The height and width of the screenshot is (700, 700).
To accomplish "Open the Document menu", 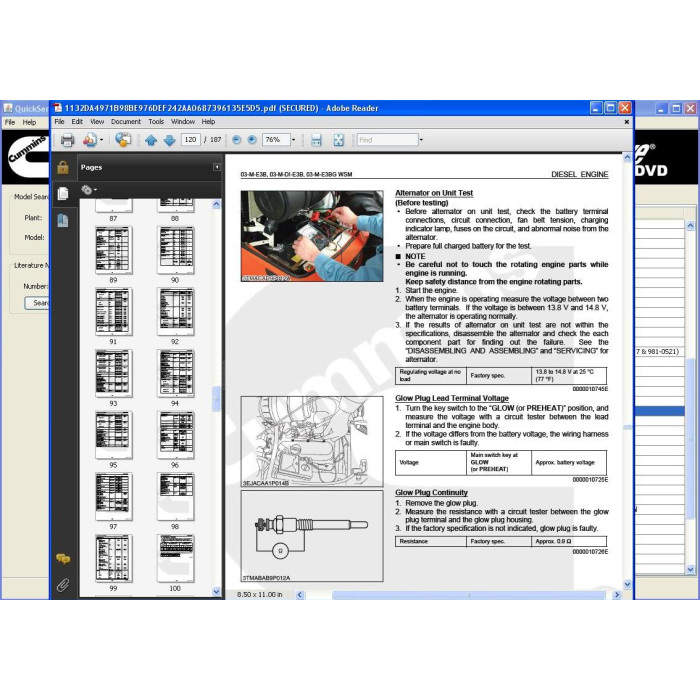I will click(126, 121).
